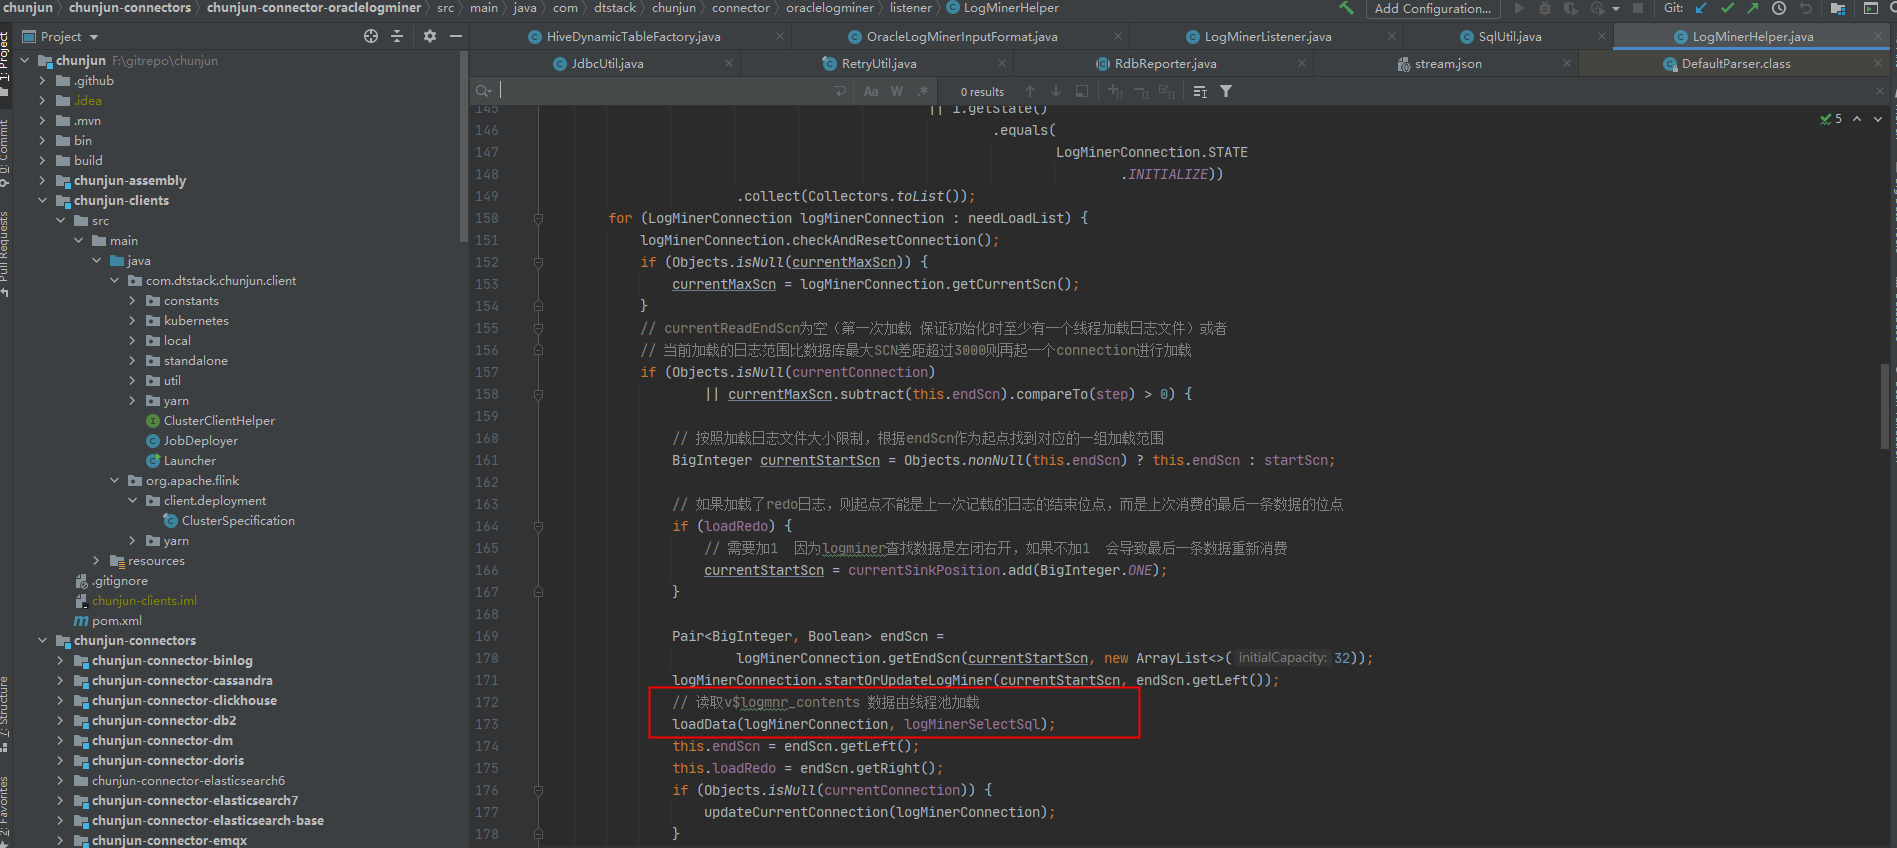Click the Stop square icon
This screenshot has height=848, width=1897.
pyautogui.click(x=1638, y=8)
